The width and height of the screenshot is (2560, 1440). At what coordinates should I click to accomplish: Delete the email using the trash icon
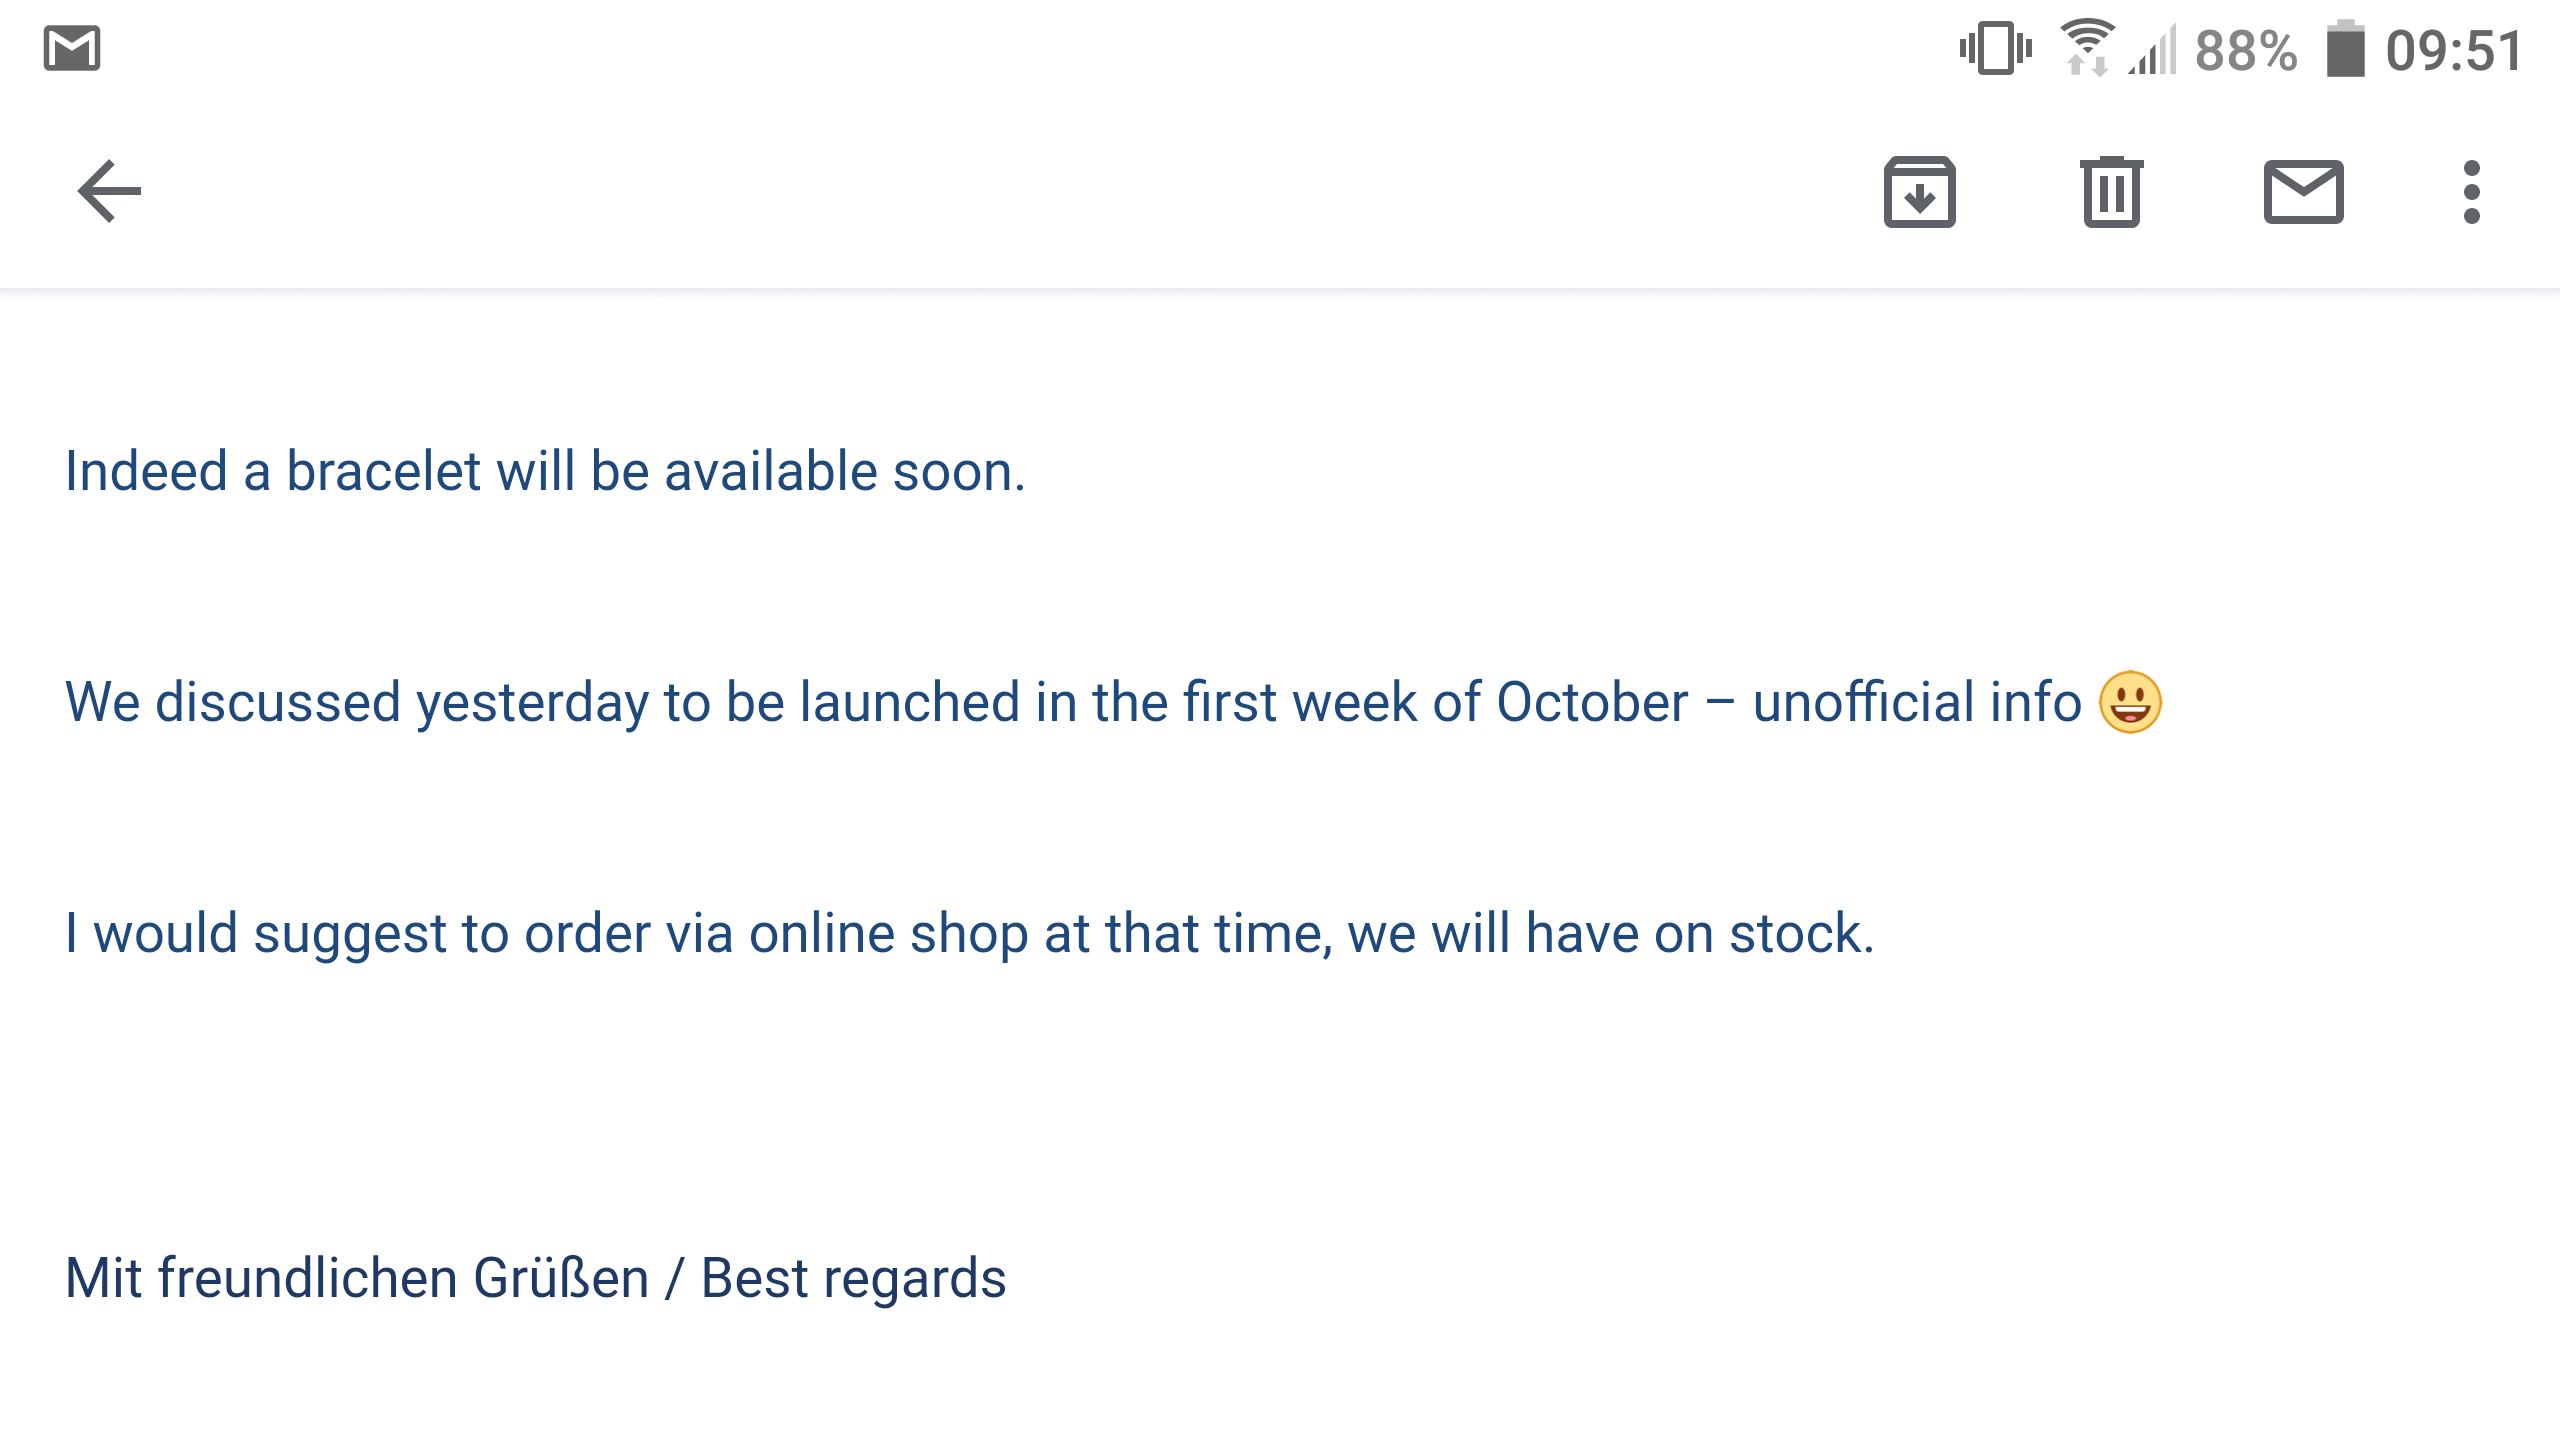(2111, 191)
